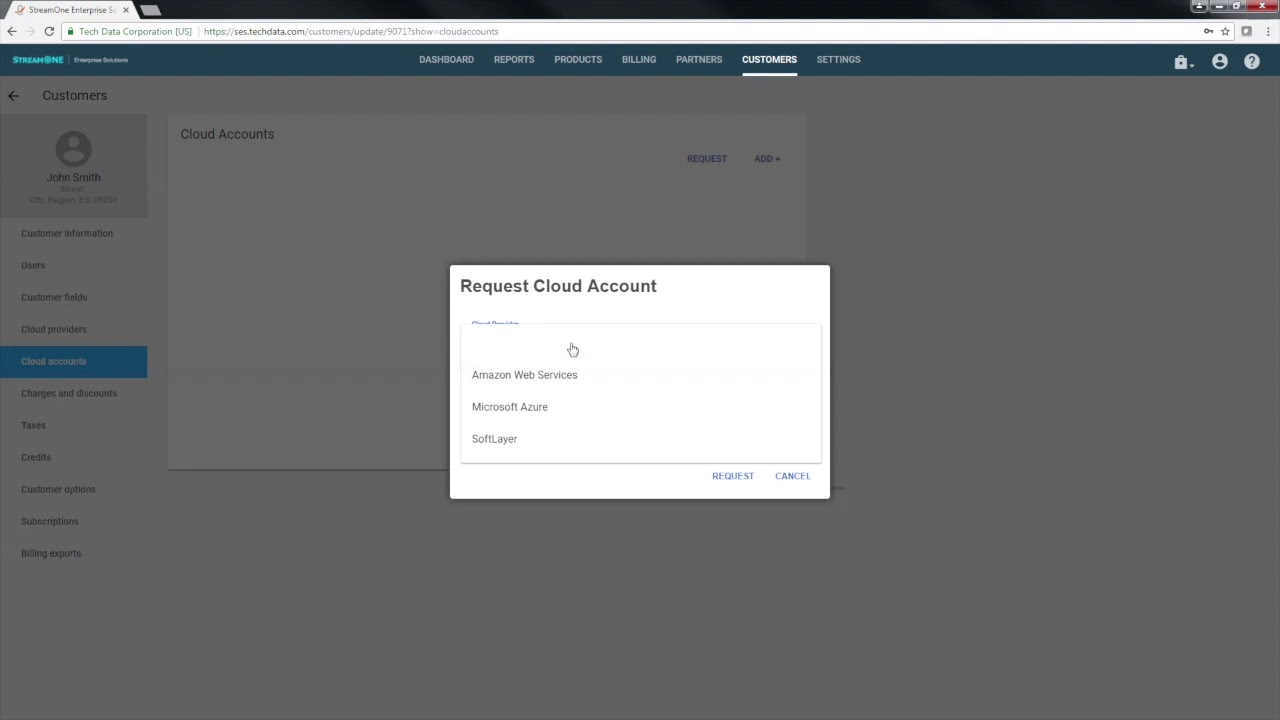Select Cloud accounts in the sidebar
1280x720 pixels.
coord(74,362)
